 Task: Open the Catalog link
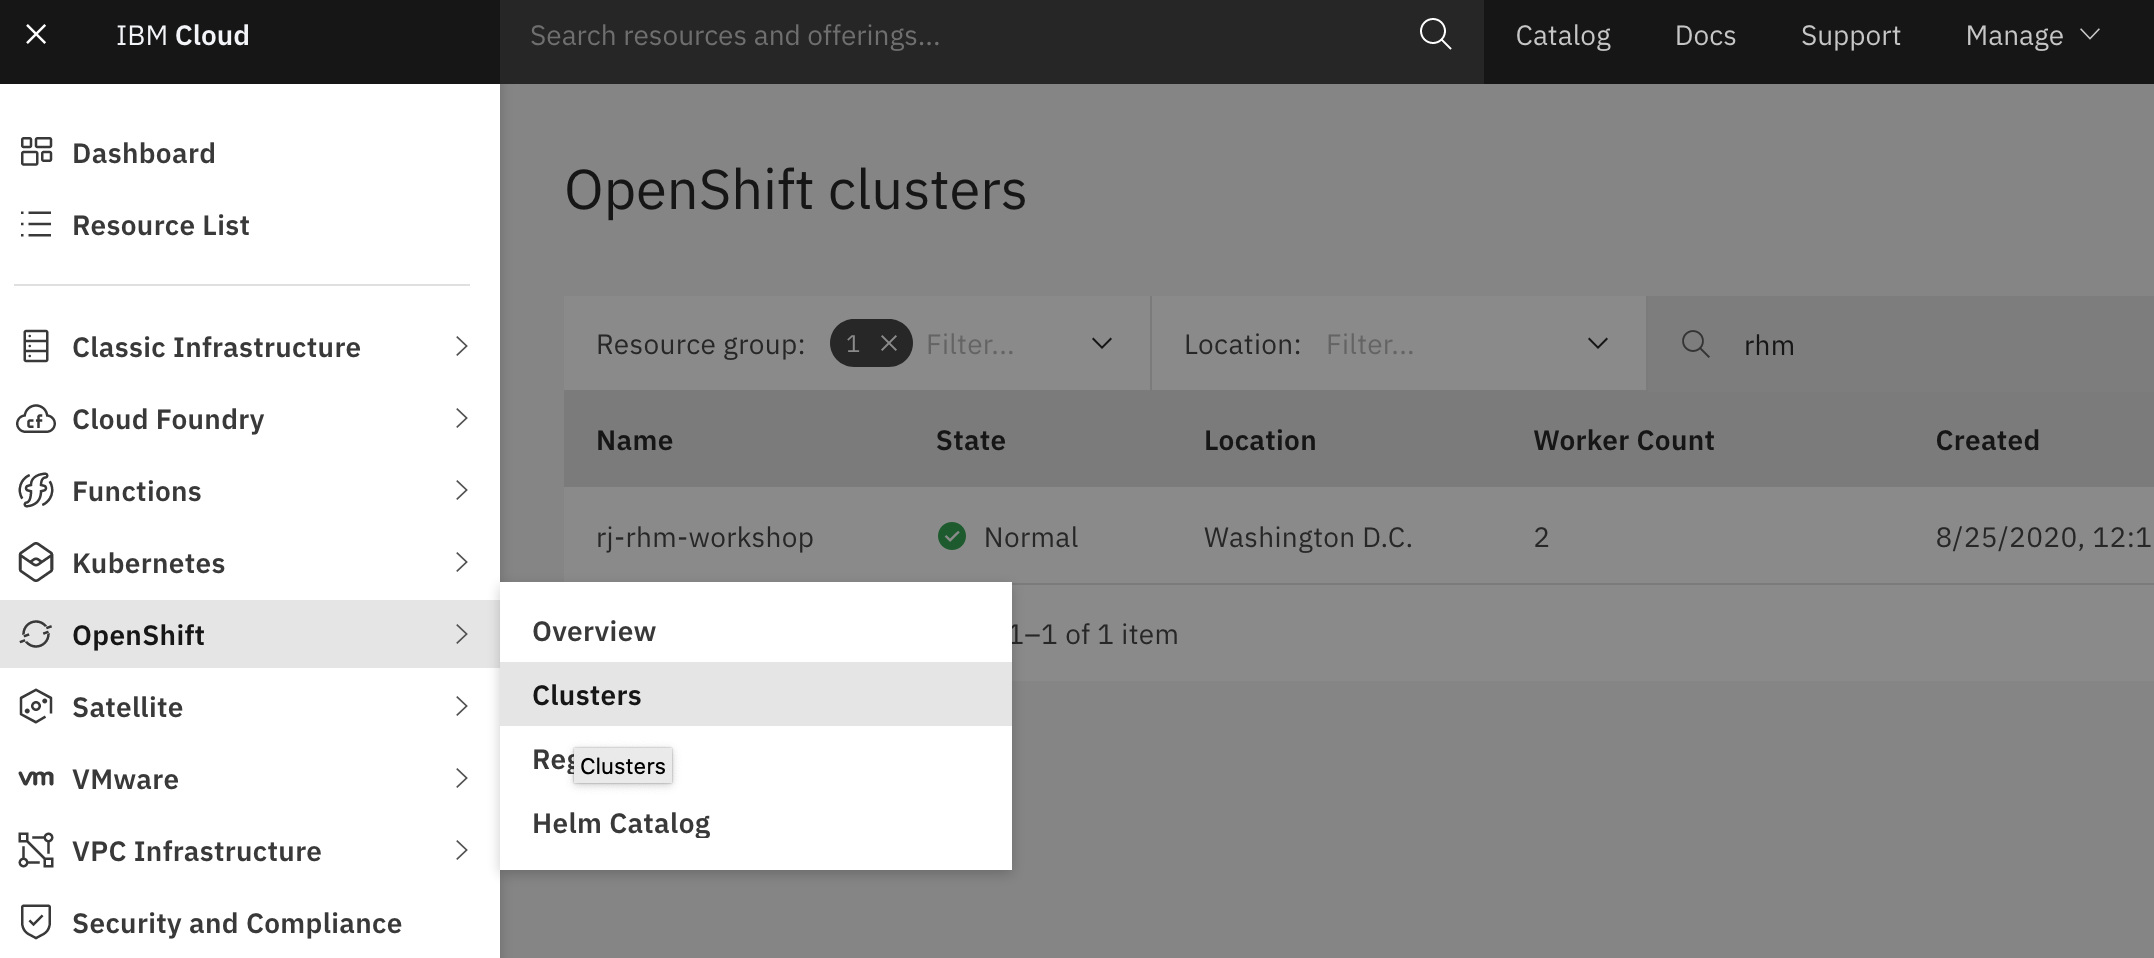[x=1563, y=36]
